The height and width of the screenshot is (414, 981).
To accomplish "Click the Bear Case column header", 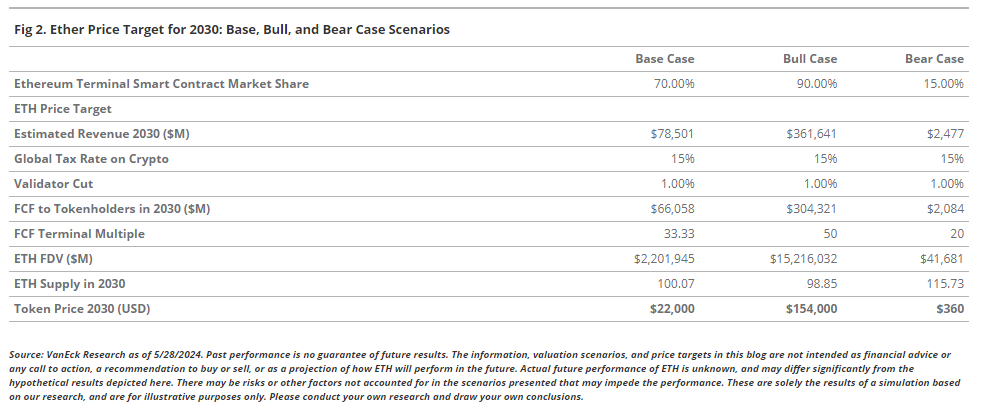I will pos(934,59).
